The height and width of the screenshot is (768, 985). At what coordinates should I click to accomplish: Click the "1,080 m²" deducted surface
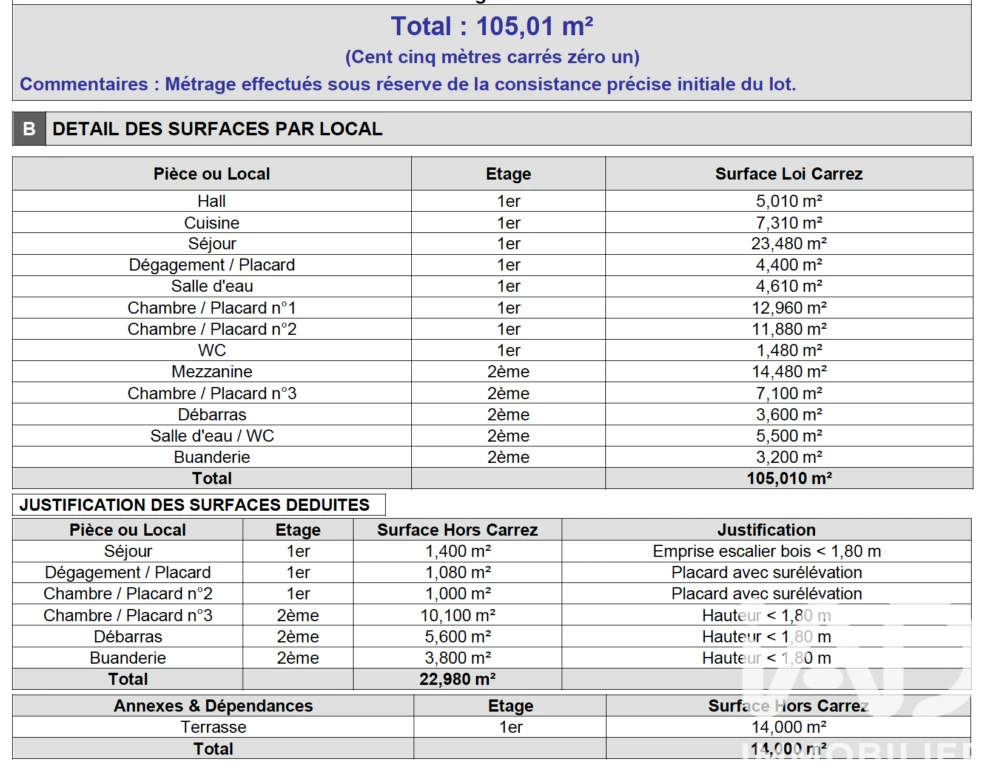pyautogui.click(x=458, y=573)
